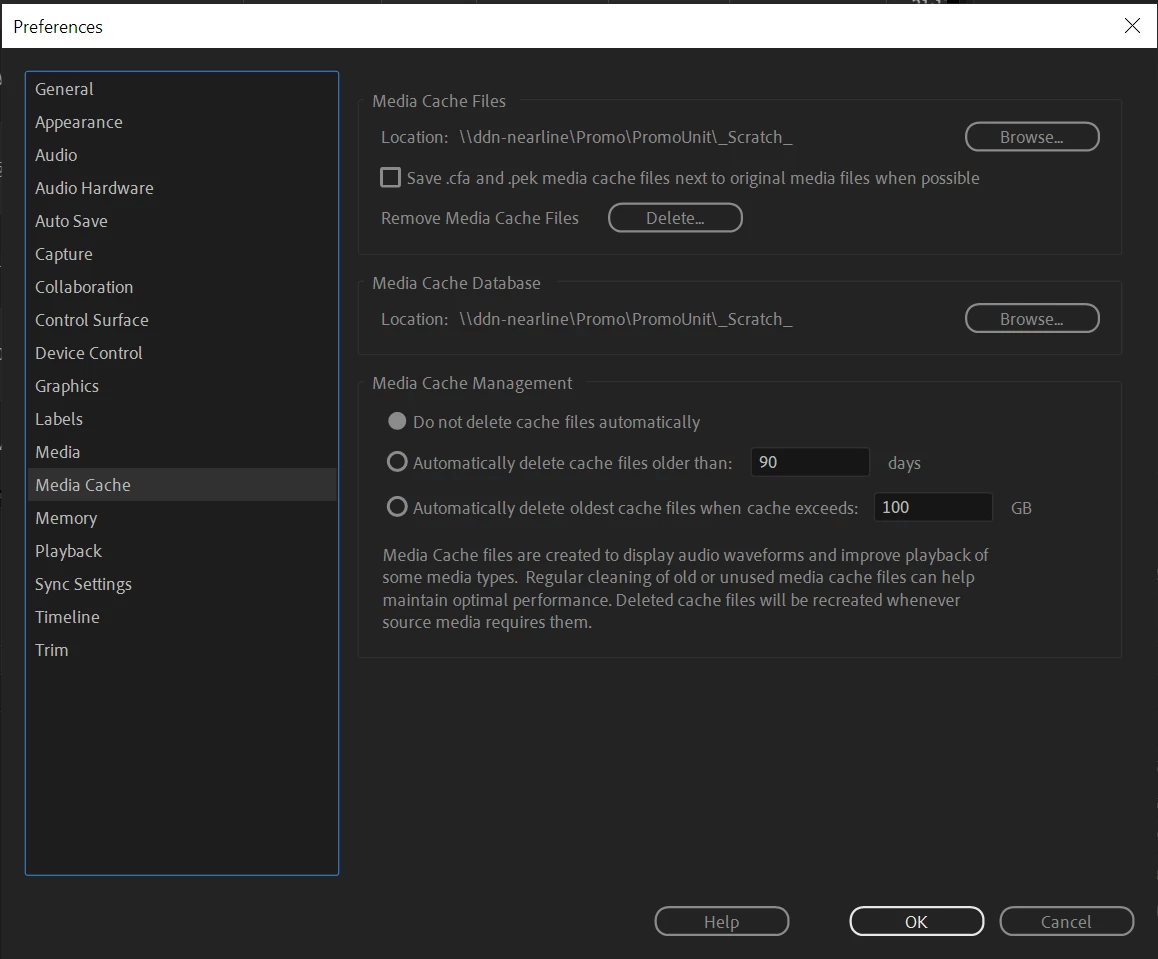
Task: Click Delete to remove media cache files
Action: (x=675, y=218)
